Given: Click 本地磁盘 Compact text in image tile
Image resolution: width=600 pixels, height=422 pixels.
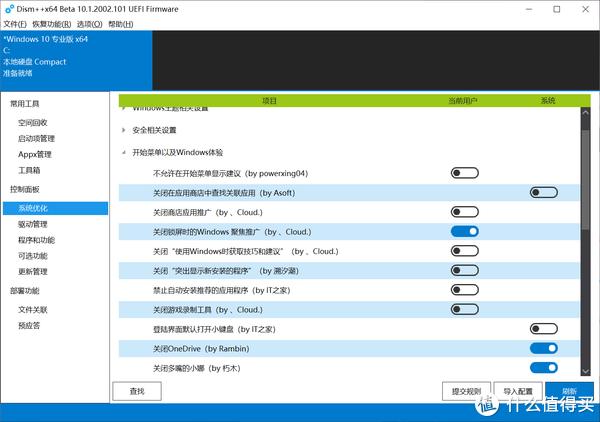Looking at the screenshot, I should pyautogui.click(x=34, y=62).
